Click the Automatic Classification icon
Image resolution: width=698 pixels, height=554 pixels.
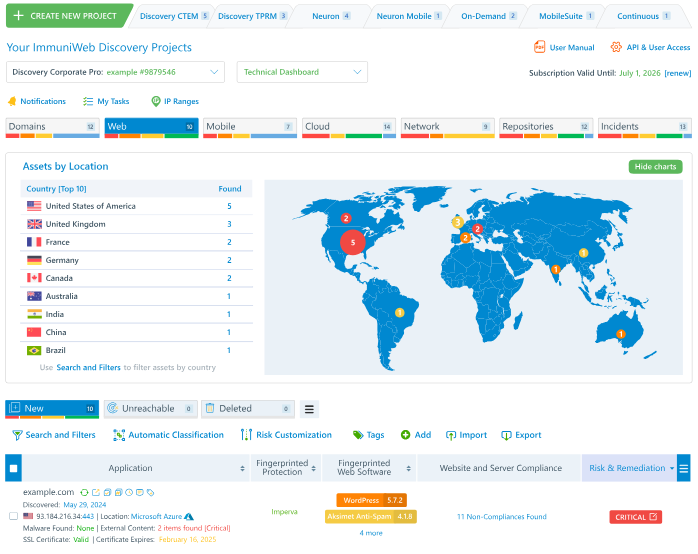click(119, 435)
